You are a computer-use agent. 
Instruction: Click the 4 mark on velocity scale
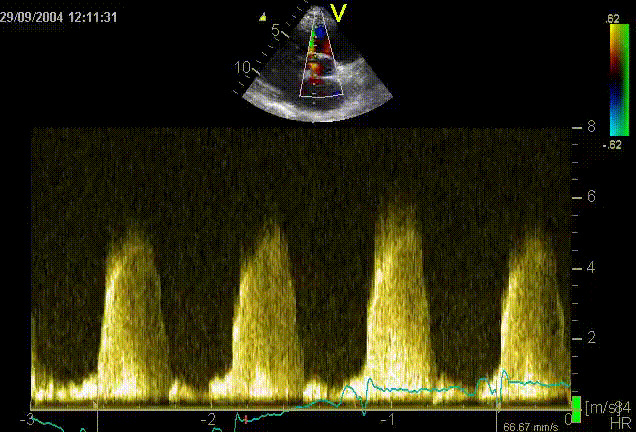coord(591,268)
